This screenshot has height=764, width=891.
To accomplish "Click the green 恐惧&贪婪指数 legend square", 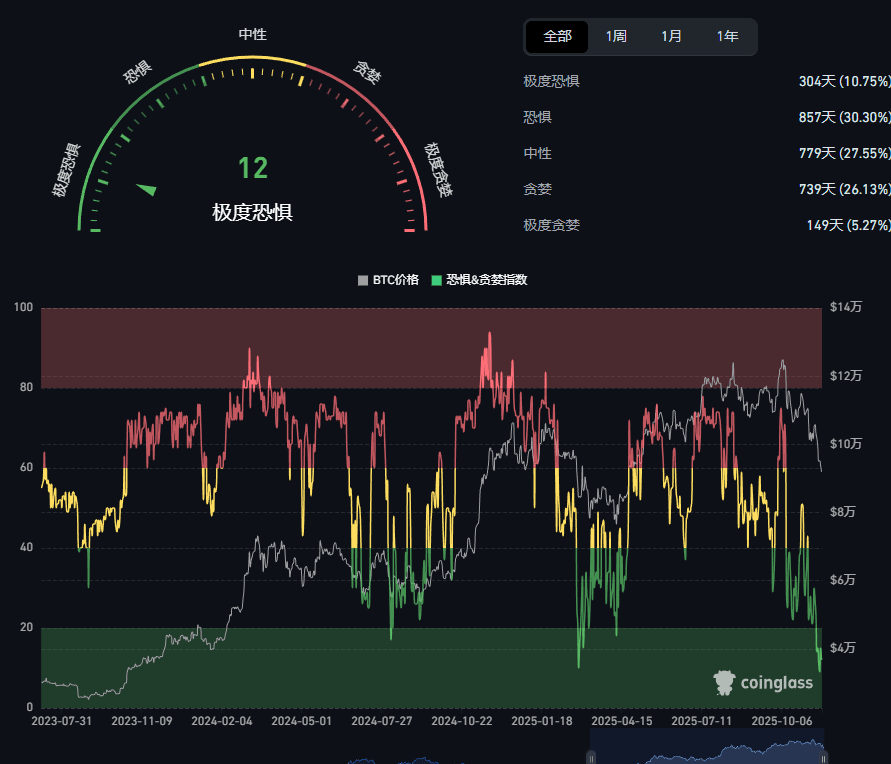I will click(436, 280).
